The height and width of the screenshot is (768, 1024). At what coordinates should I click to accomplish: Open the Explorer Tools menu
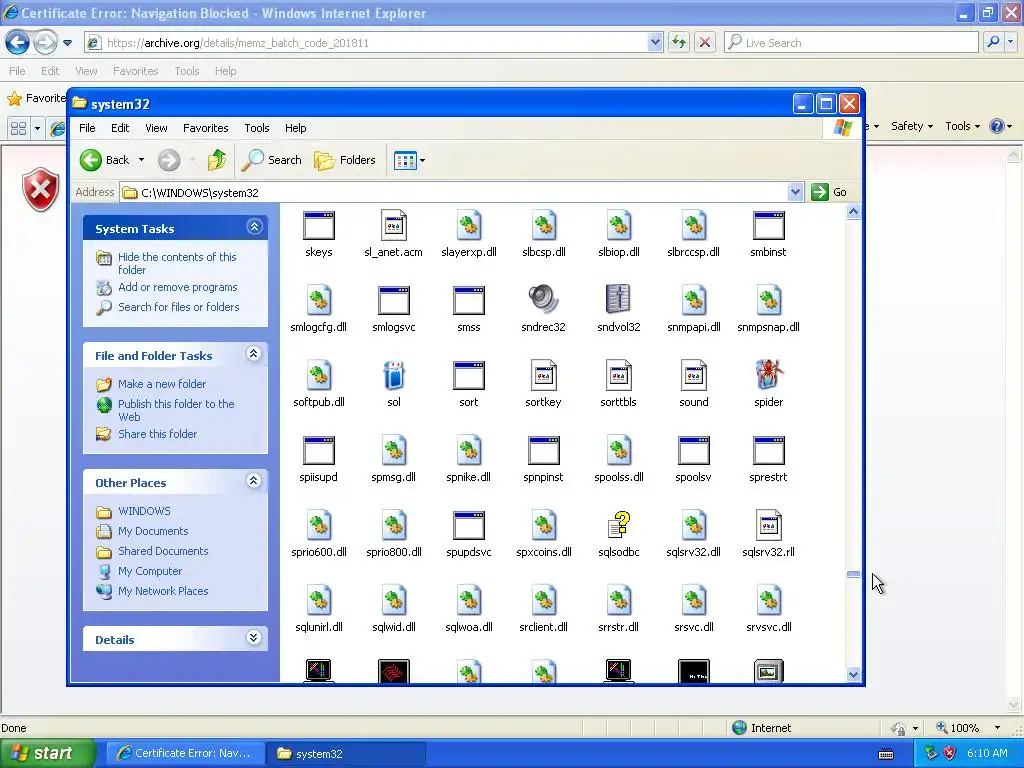[x=257, y=128]
